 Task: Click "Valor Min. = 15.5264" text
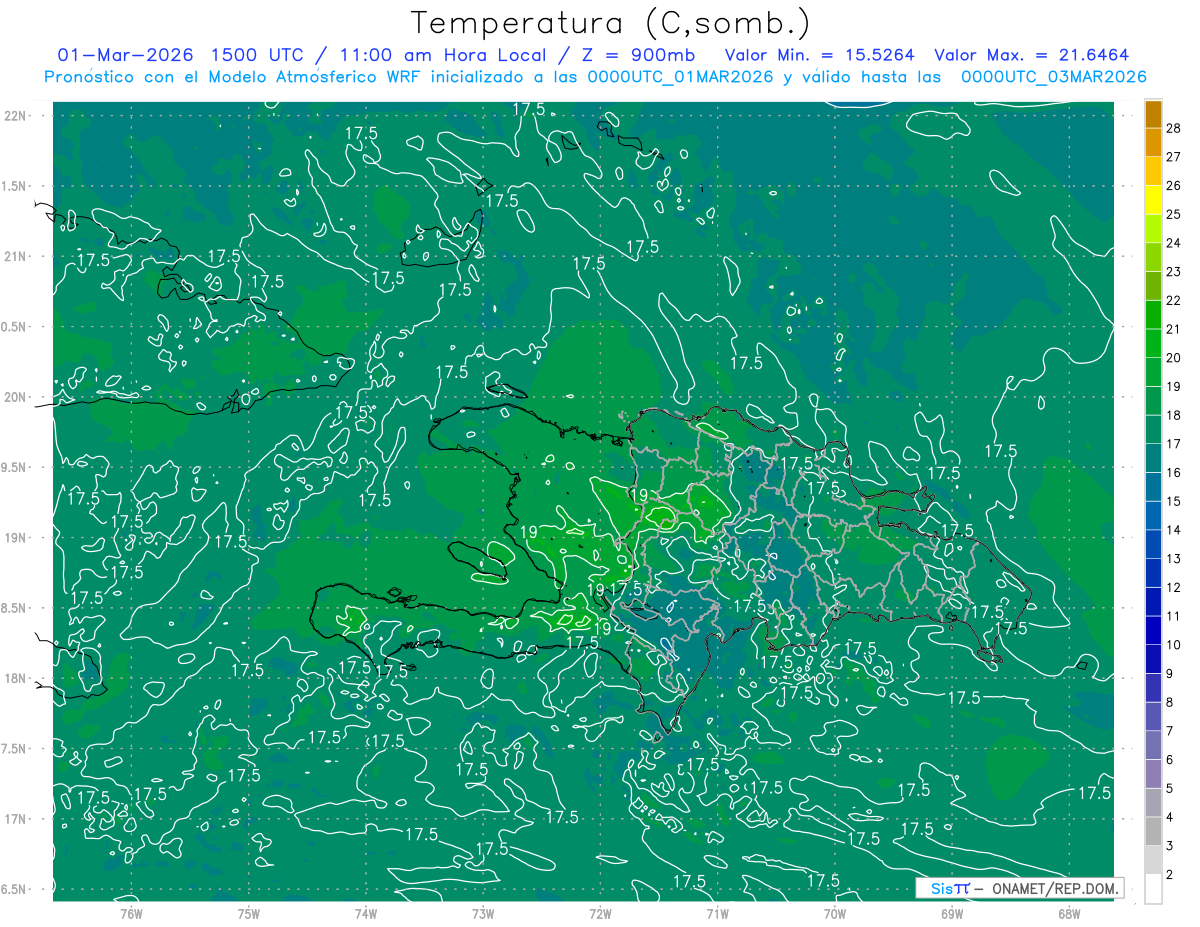pyautogui.click(x=819, y=55)
